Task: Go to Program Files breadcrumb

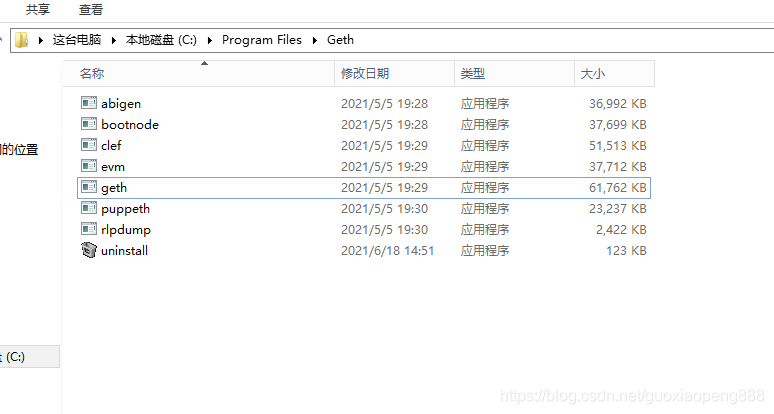Action: 262,40
